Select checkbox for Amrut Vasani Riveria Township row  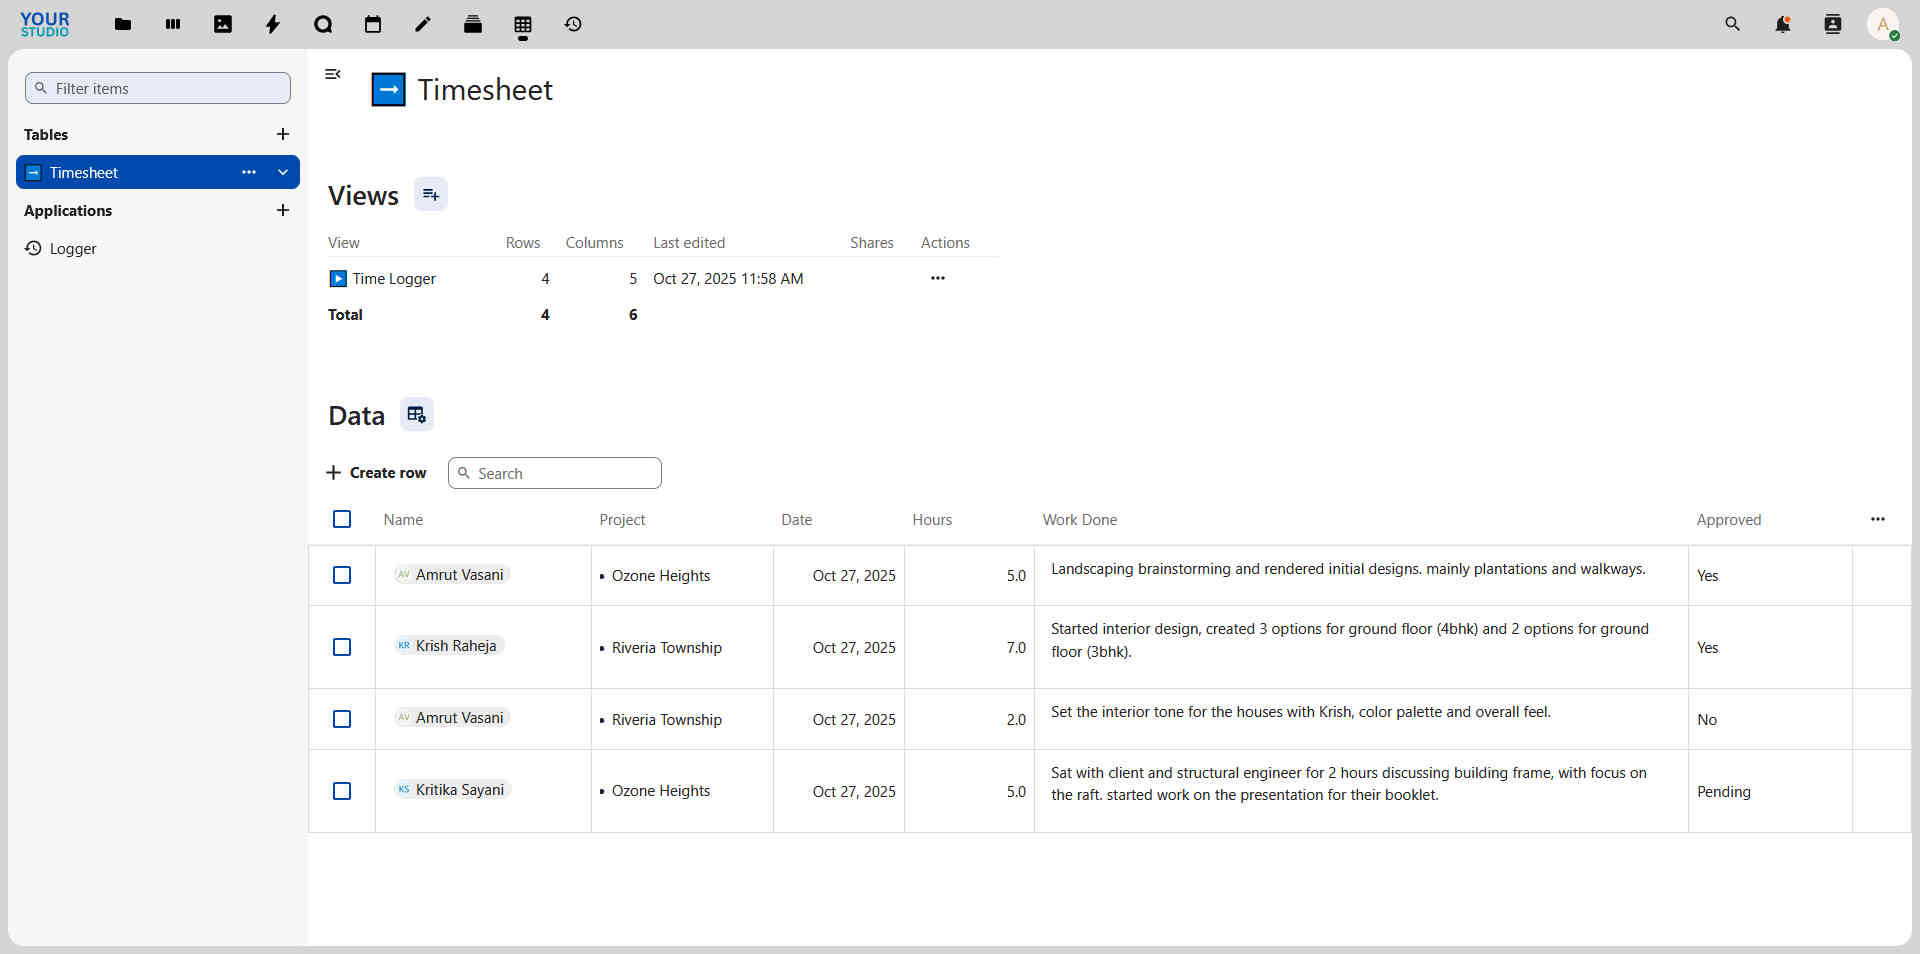click(x=342, y=719)
